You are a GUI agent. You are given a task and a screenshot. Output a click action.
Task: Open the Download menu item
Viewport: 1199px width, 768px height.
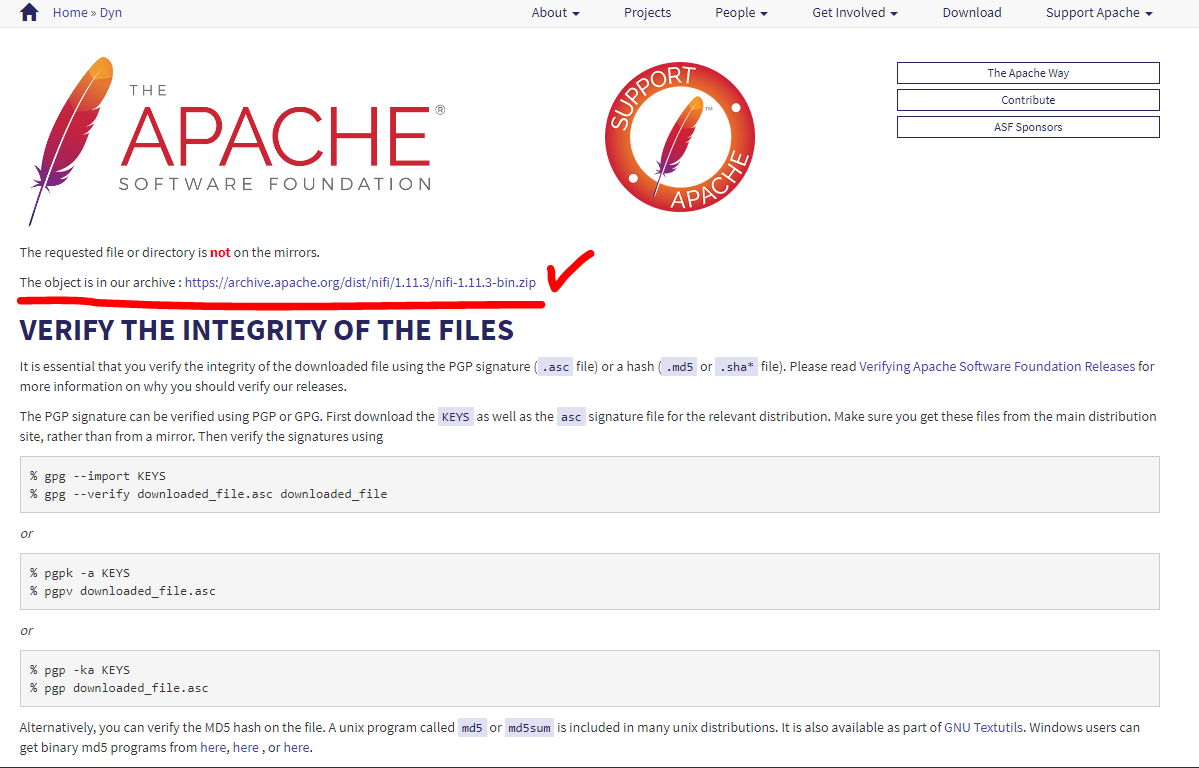pos(971,12)
